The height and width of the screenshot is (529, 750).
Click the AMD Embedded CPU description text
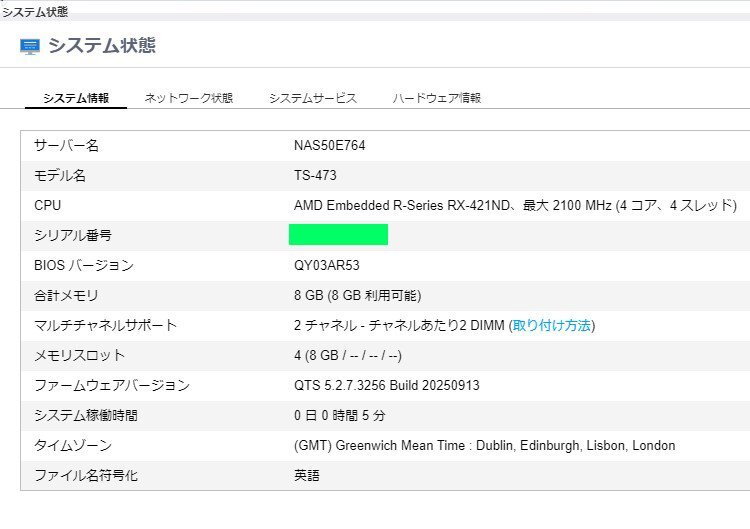point(515,205)
